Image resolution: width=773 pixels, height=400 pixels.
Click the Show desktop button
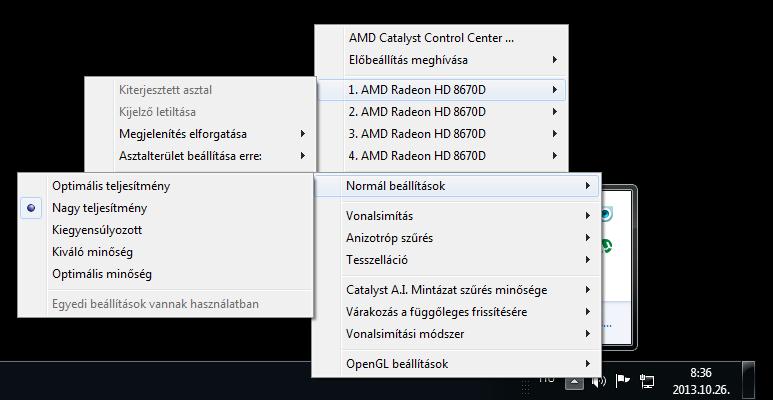[x=748, y=381]
